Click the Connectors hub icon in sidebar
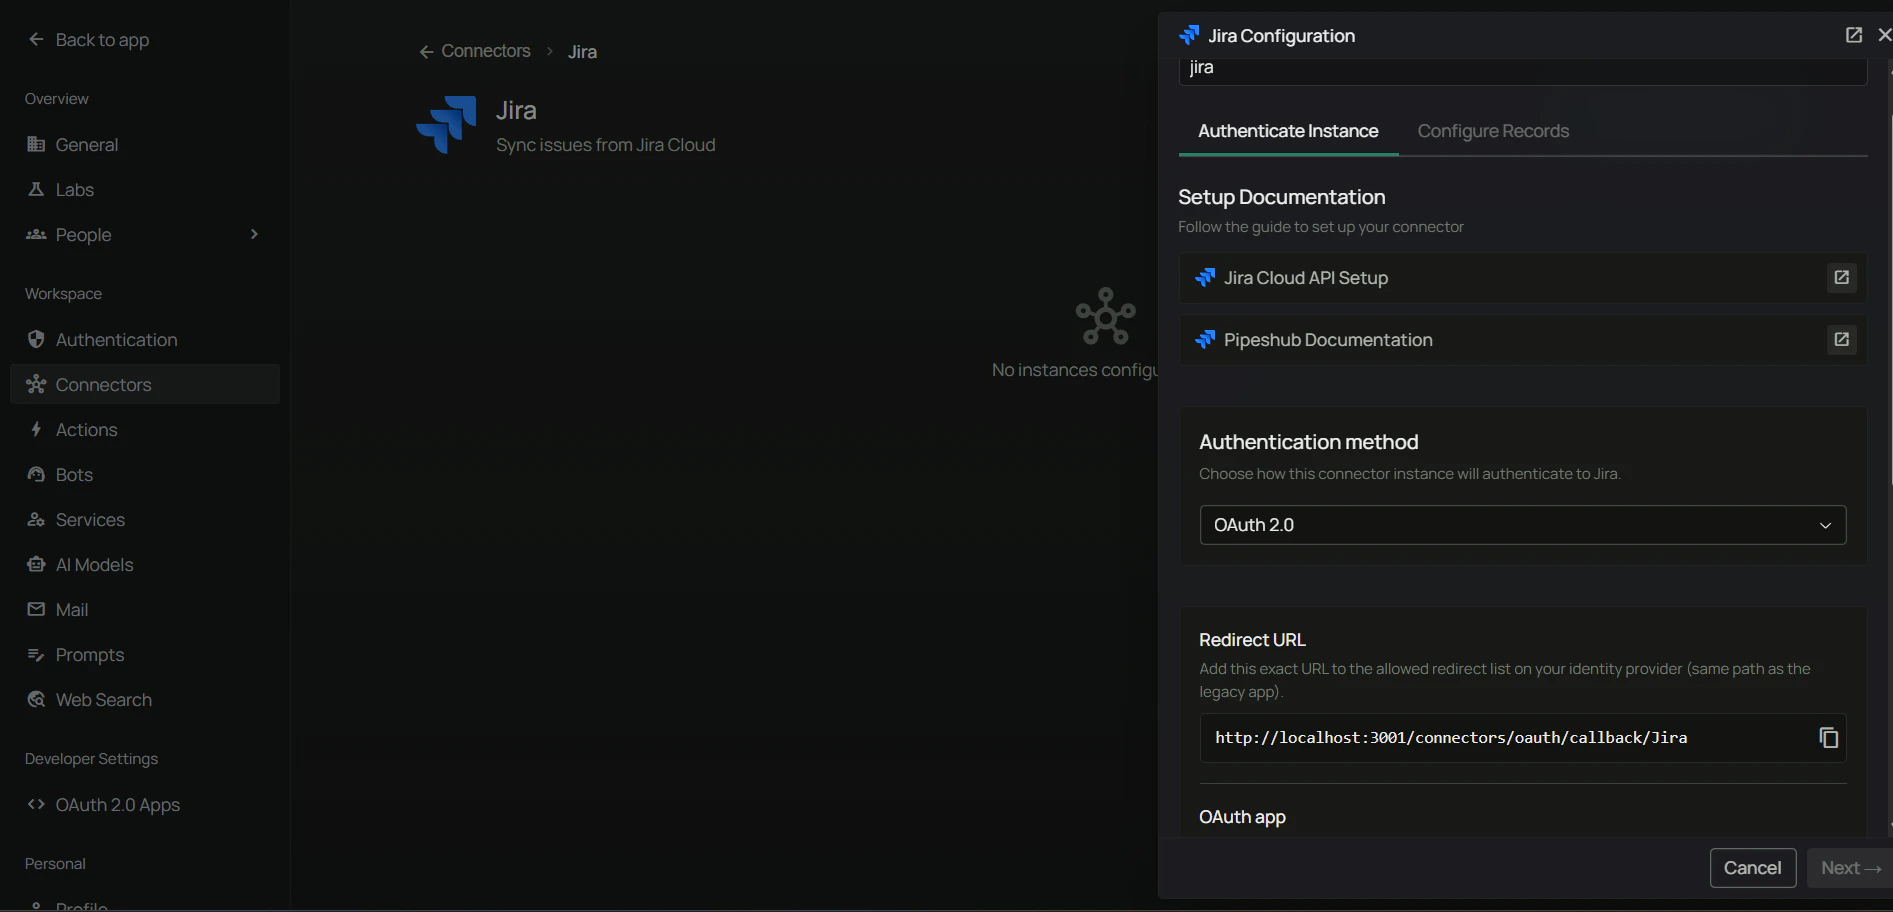The width and height of the screenshot is (1893, 912). [36, 384]
